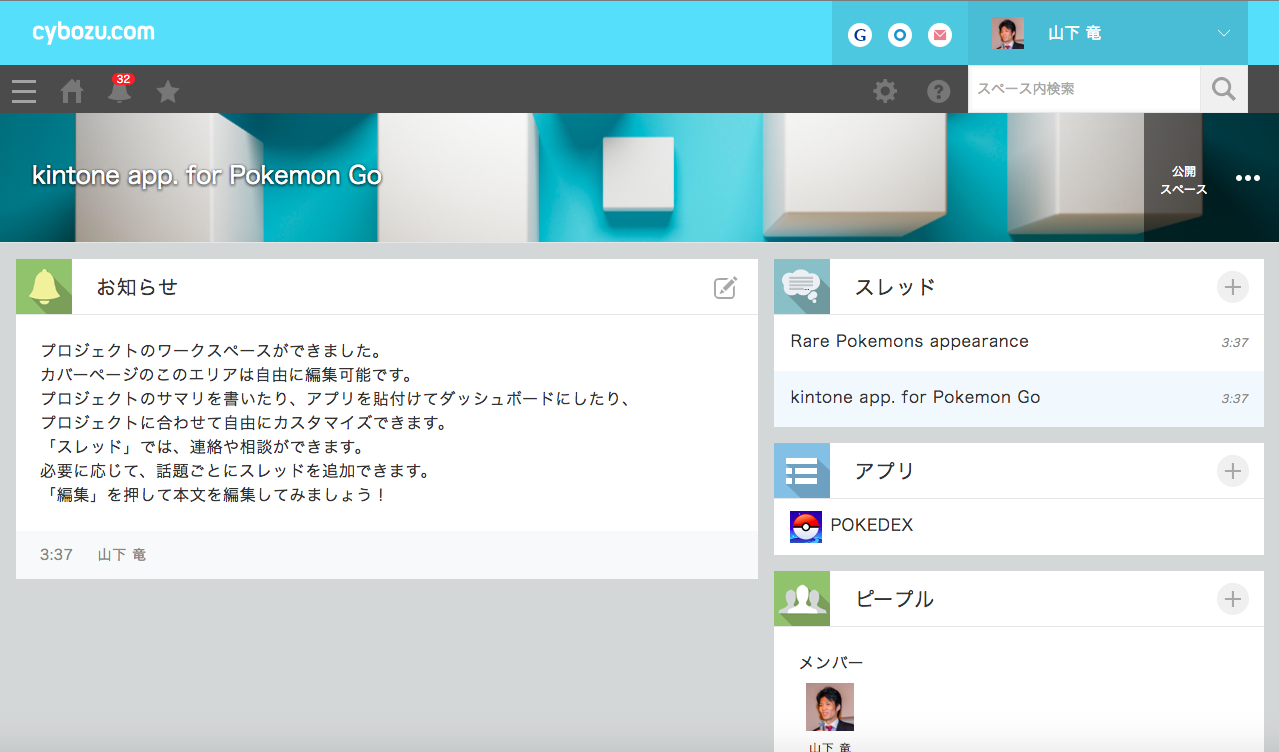Click the 3:37 time on Rare Pokemons row
Image resolution: width=1279 pixels, height=752 pixels.
[x=1235, y=343]
